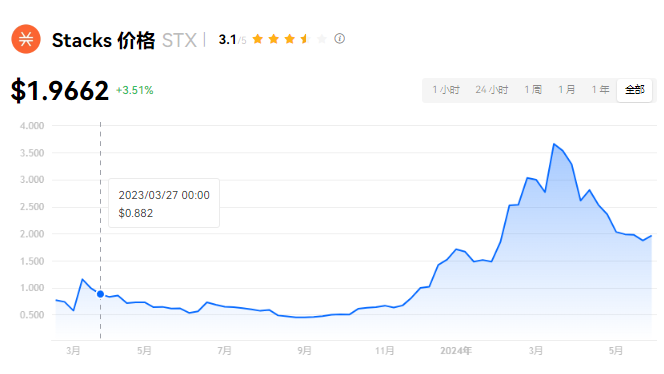The image size is (664, 374).
Task: Click the 2024年 axis label
Action: click(456, 351)
